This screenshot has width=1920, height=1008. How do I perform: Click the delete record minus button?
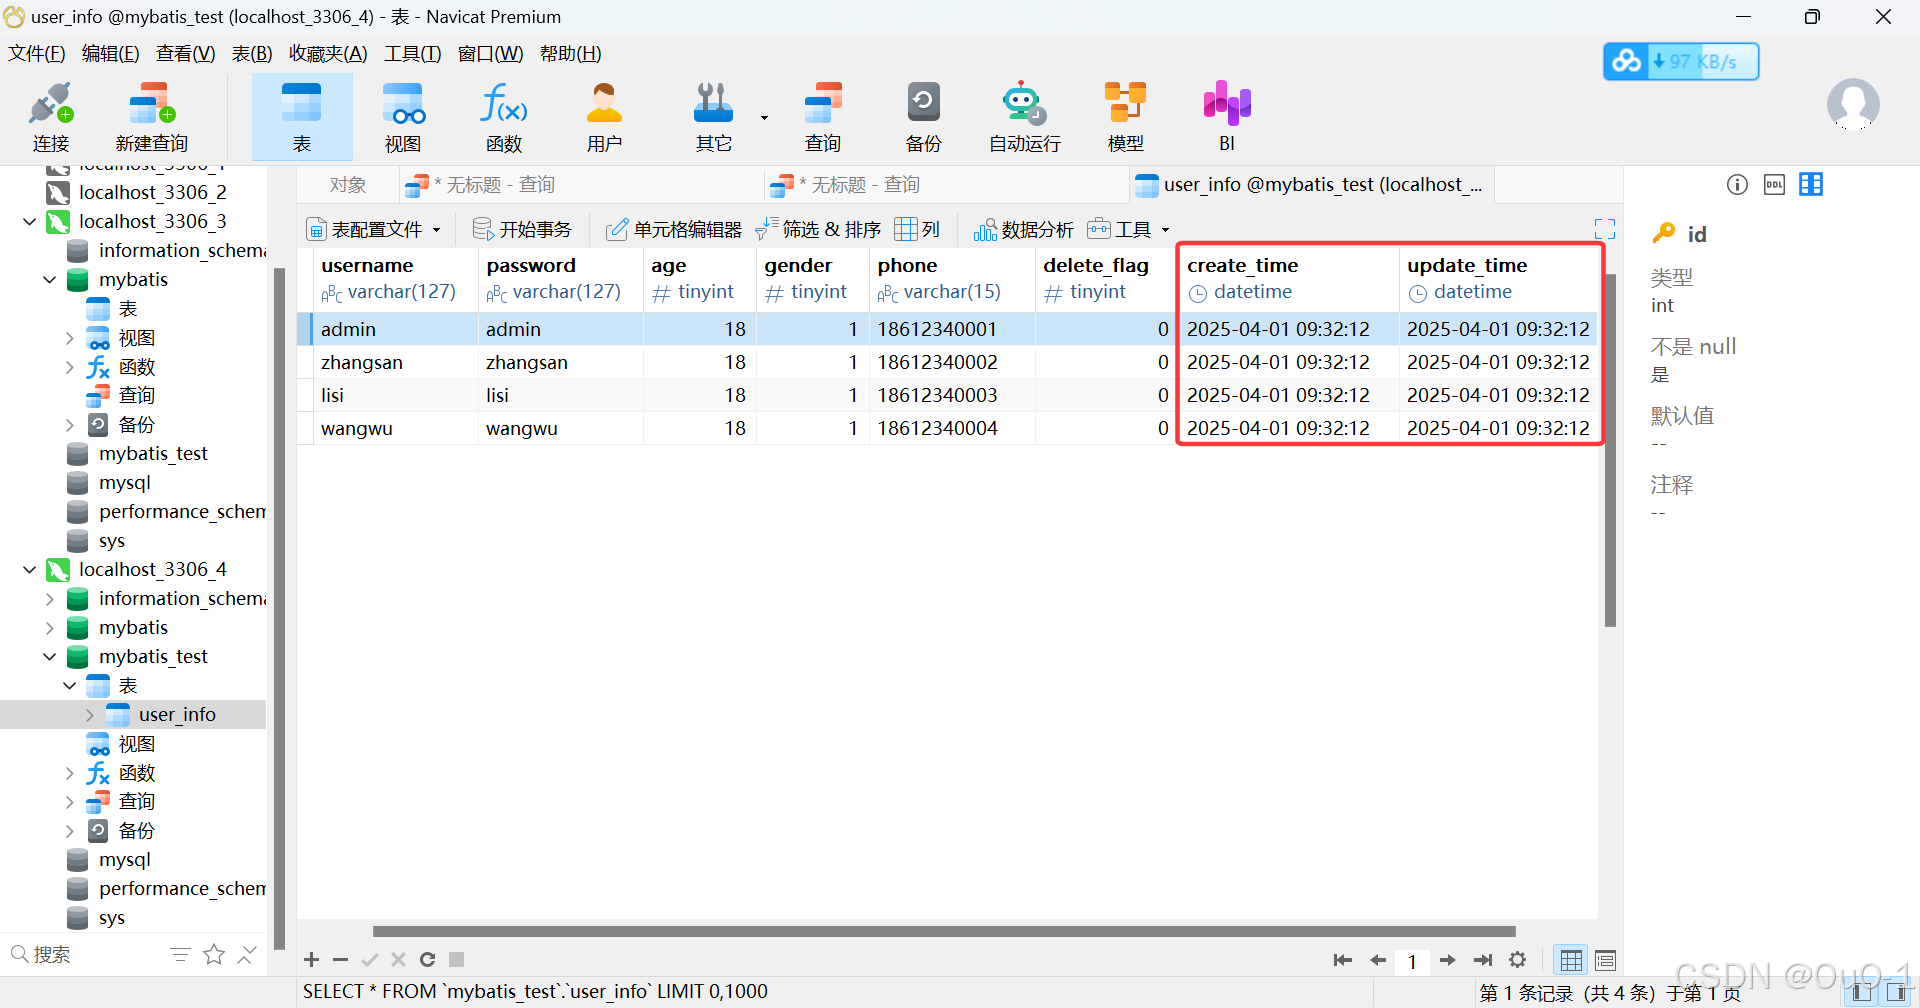click(x=340, y=960)
